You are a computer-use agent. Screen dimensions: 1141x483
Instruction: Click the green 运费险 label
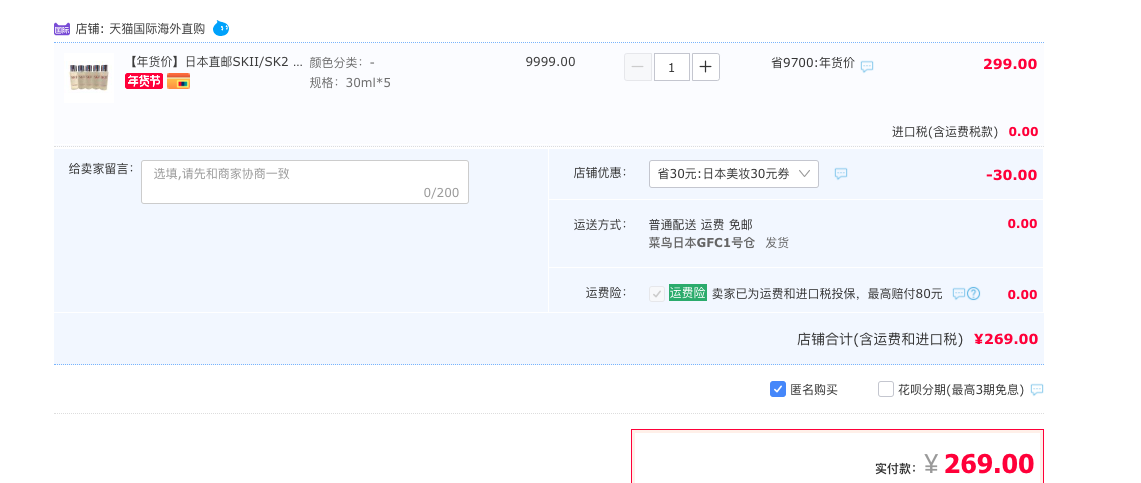[688, 292]
